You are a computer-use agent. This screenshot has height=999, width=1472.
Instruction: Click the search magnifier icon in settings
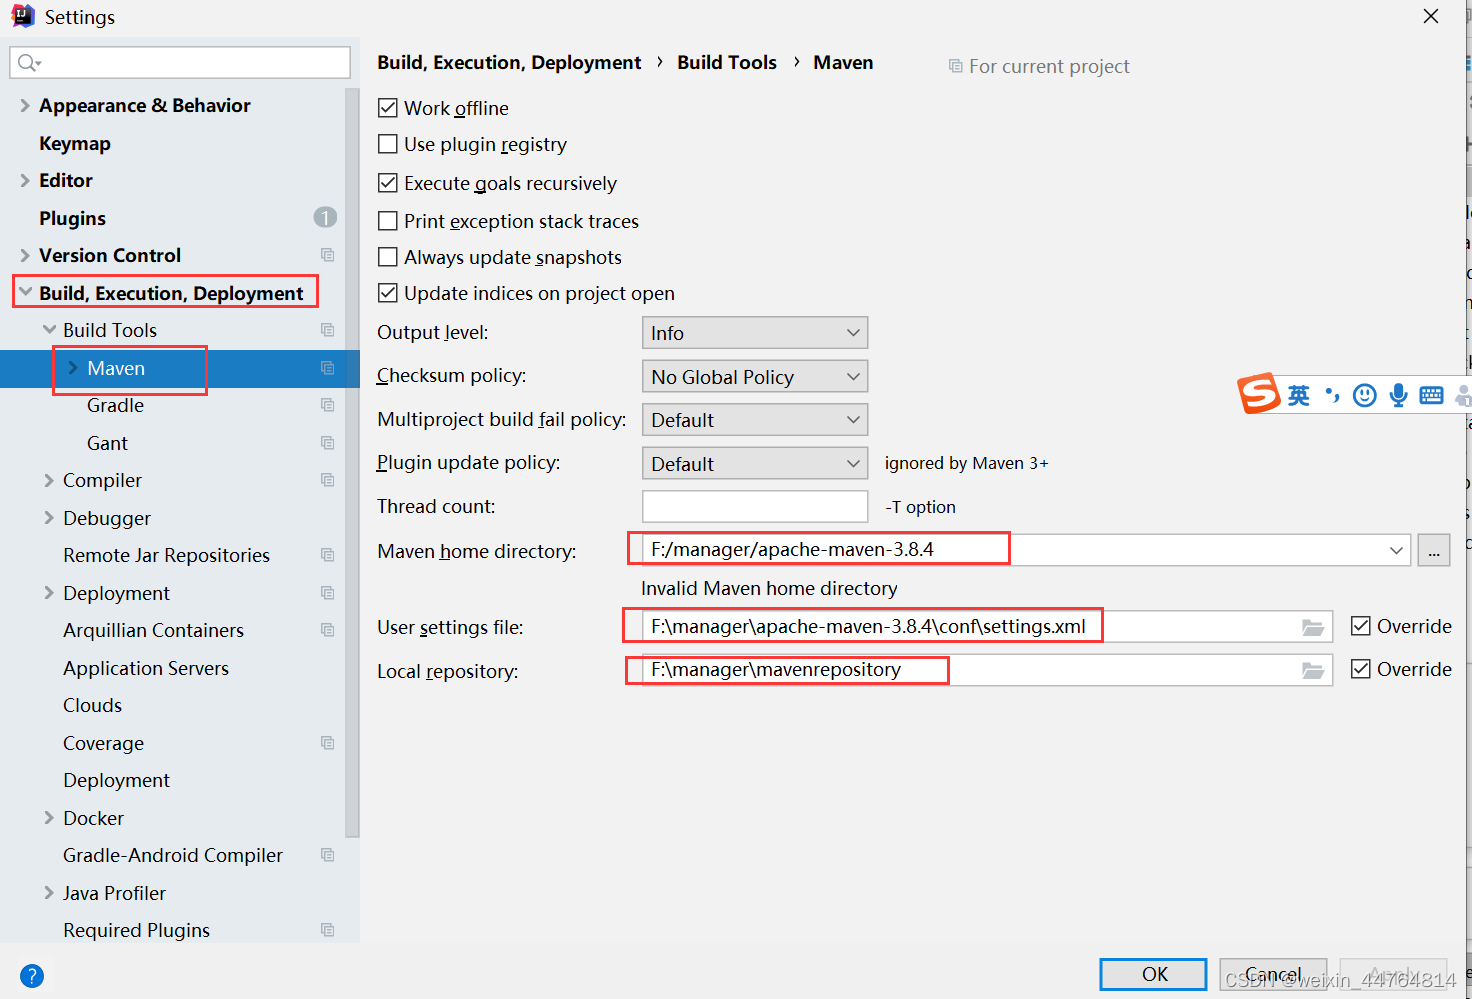[x=28, y=63]
